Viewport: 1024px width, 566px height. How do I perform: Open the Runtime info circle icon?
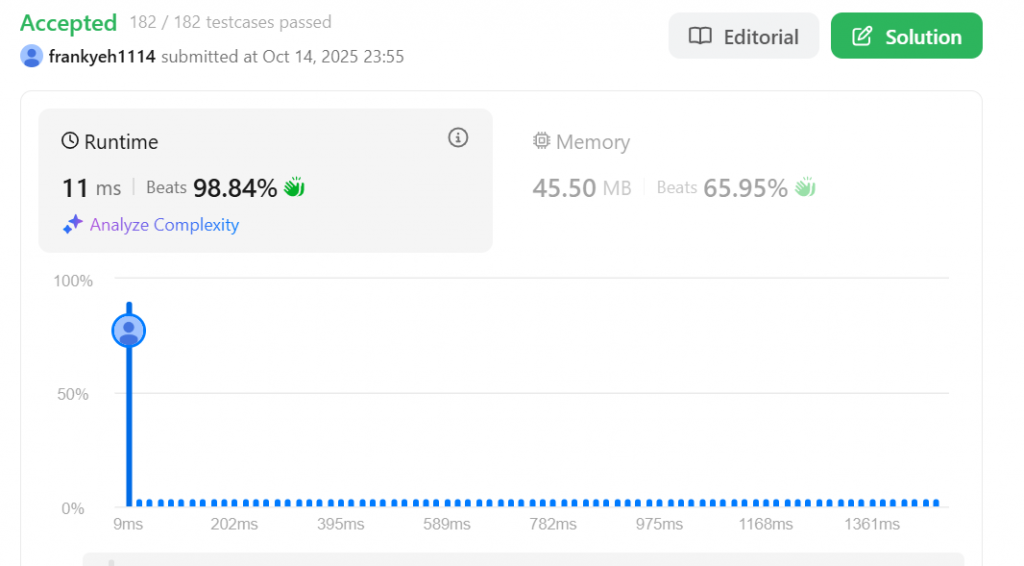[x=458, y=138]
